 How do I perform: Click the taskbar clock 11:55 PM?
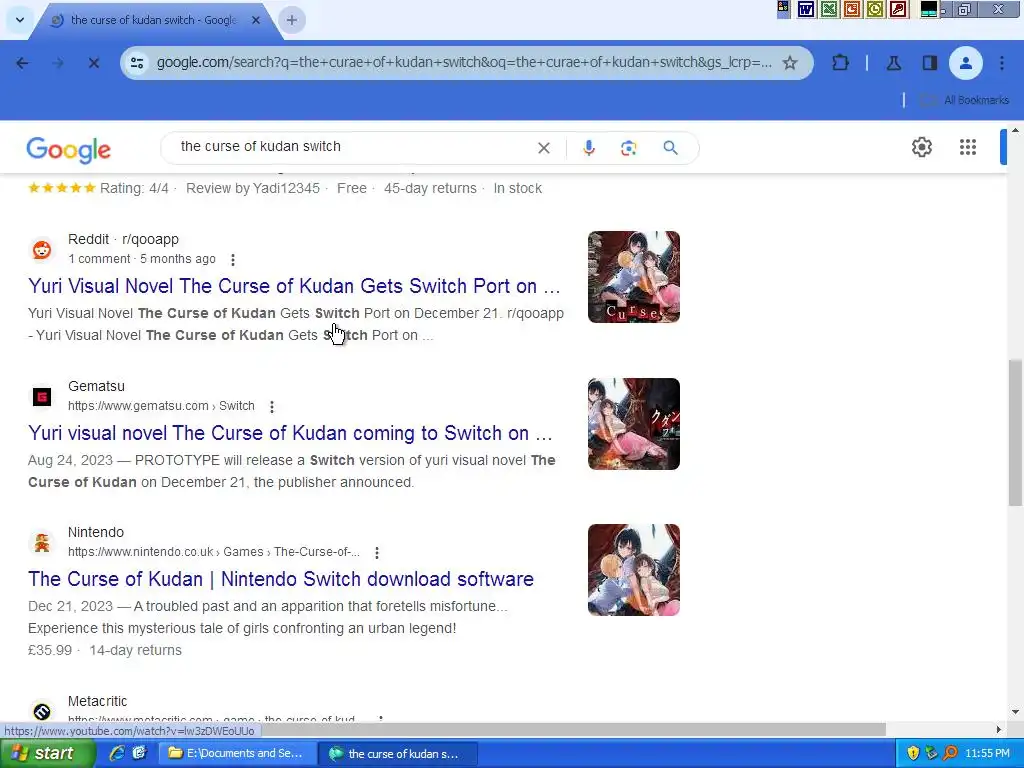[x=987, y=754]
